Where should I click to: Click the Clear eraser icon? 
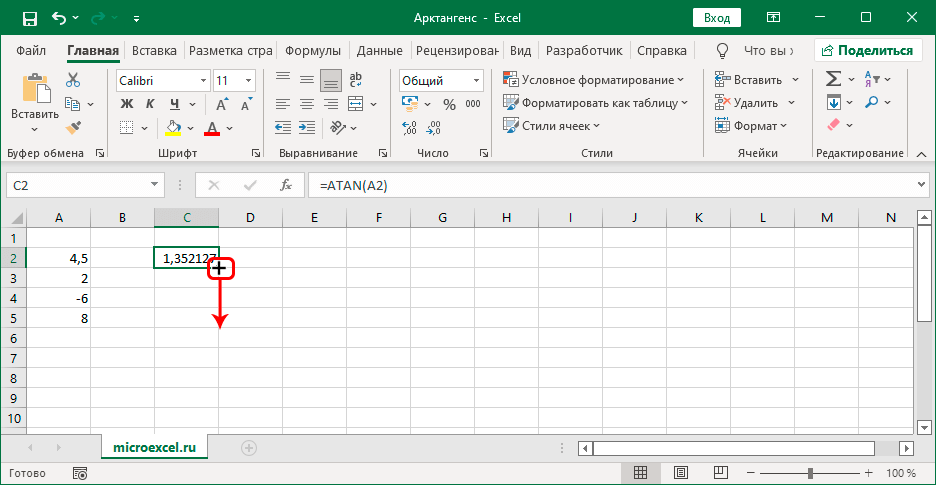pos(833,126)
